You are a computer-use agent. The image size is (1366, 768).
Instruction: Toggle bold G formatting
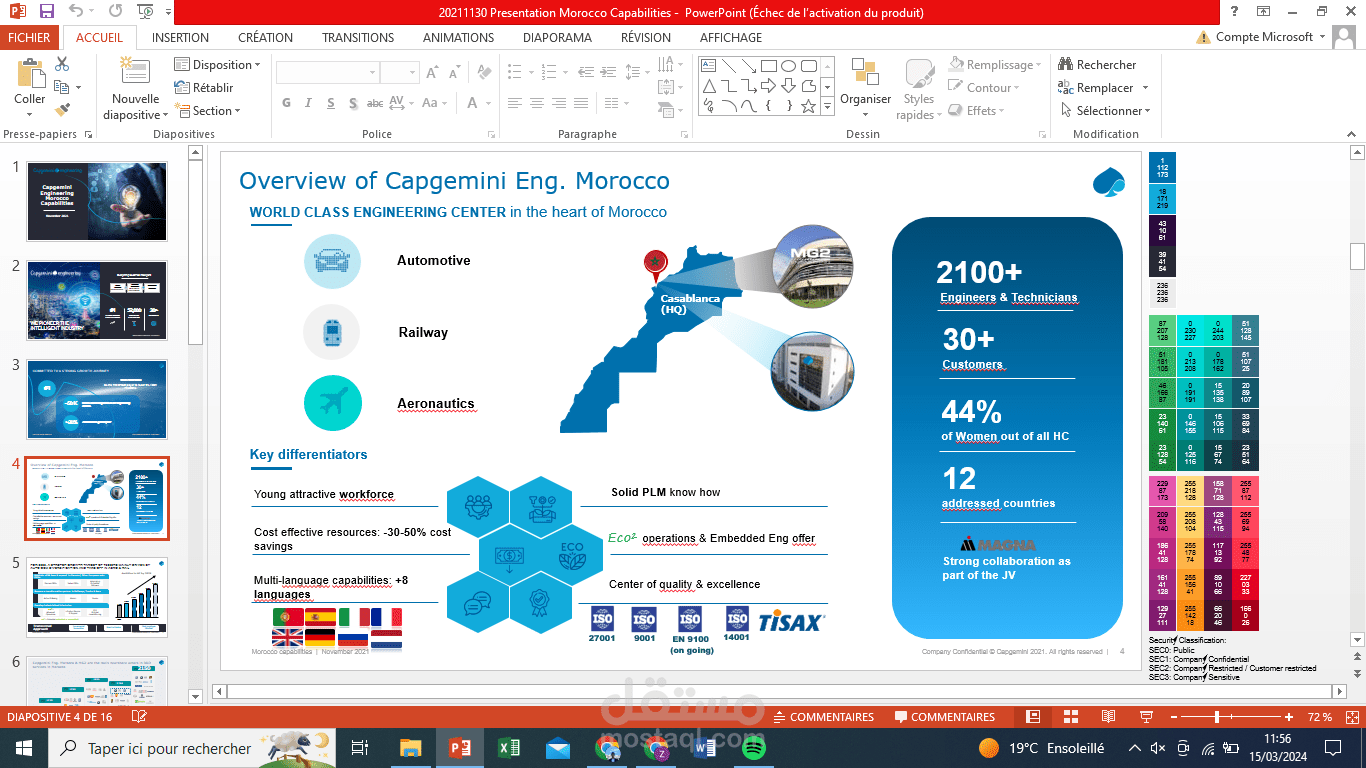coord(286,103)
